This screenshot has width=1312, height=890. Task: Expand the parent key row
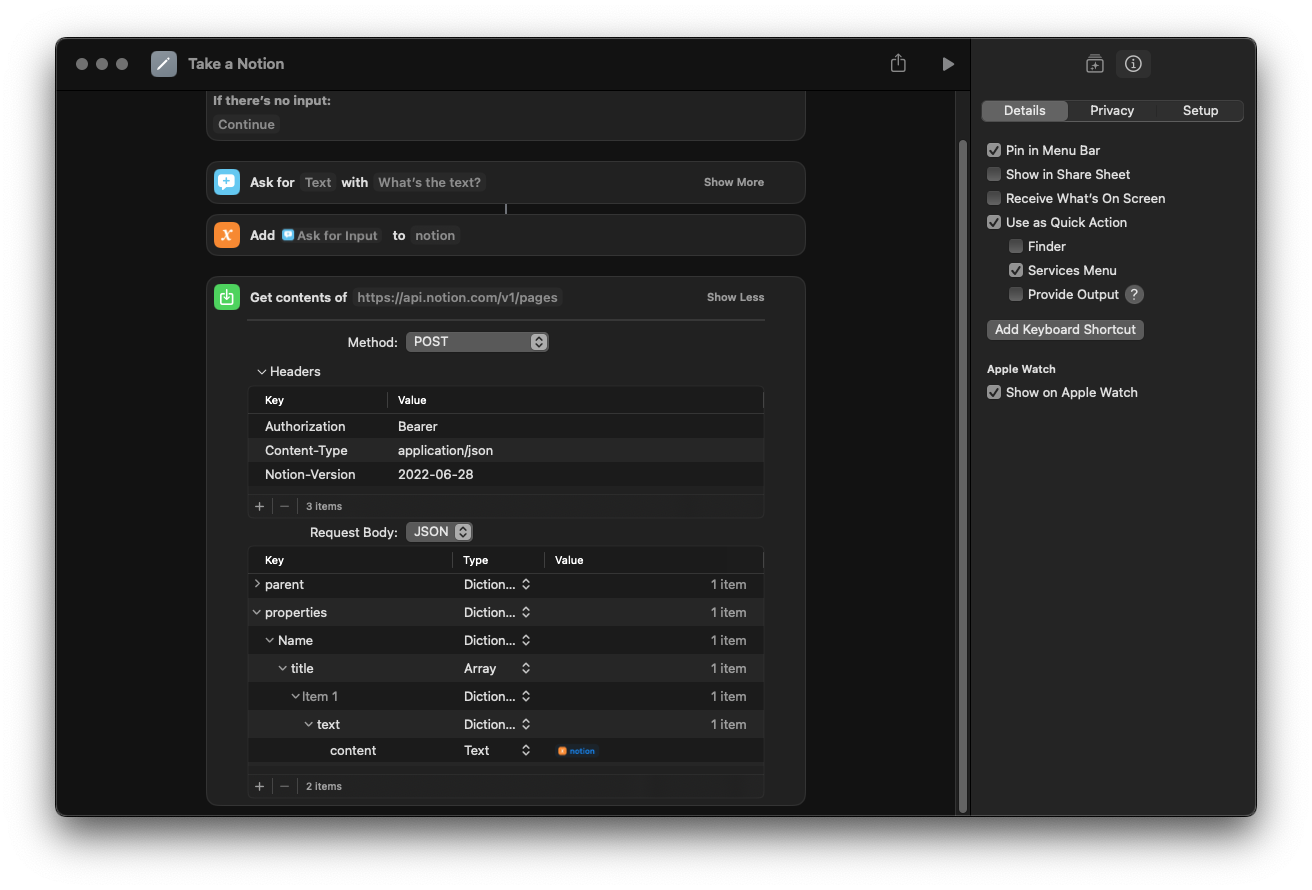click(257, 584)
